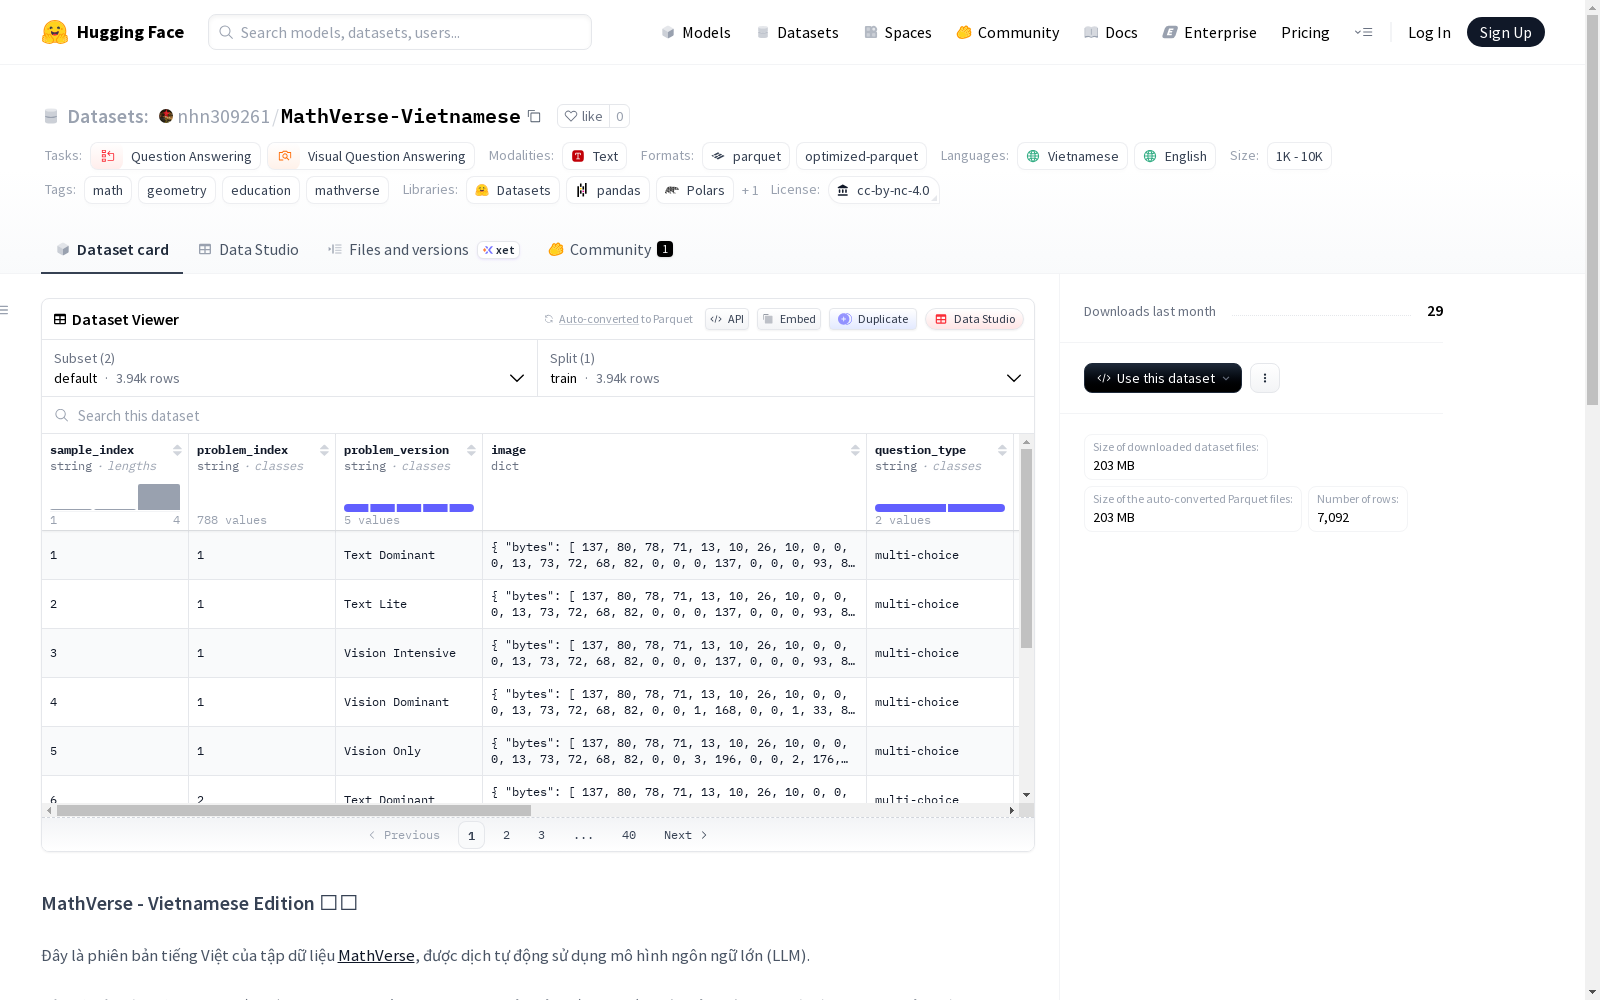This screenshot has width=1600, height=1000.
Task: Go to the Pricing page
Action: (1305, 32)
